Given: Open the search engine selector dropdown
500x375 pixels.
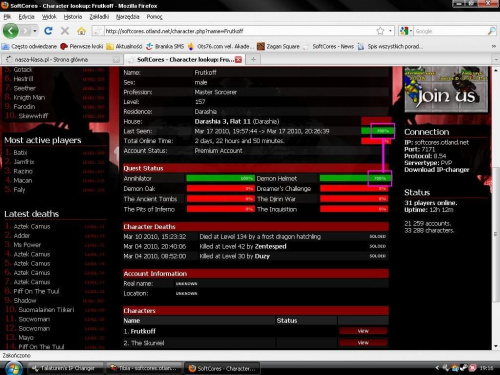Looking at the screenshot, I should point(406,31).
